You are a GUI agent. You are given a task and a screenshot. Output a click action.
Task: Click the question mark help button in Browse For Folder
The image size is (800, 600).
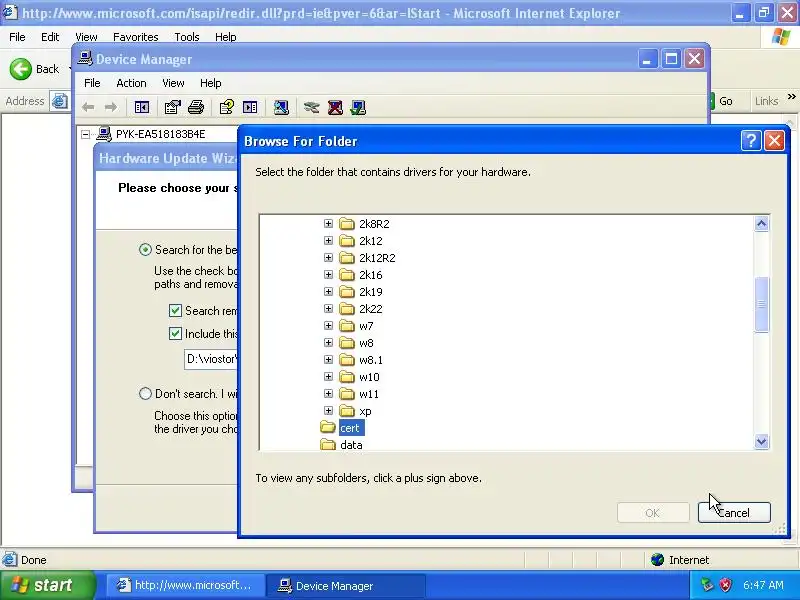click(751, 141)
